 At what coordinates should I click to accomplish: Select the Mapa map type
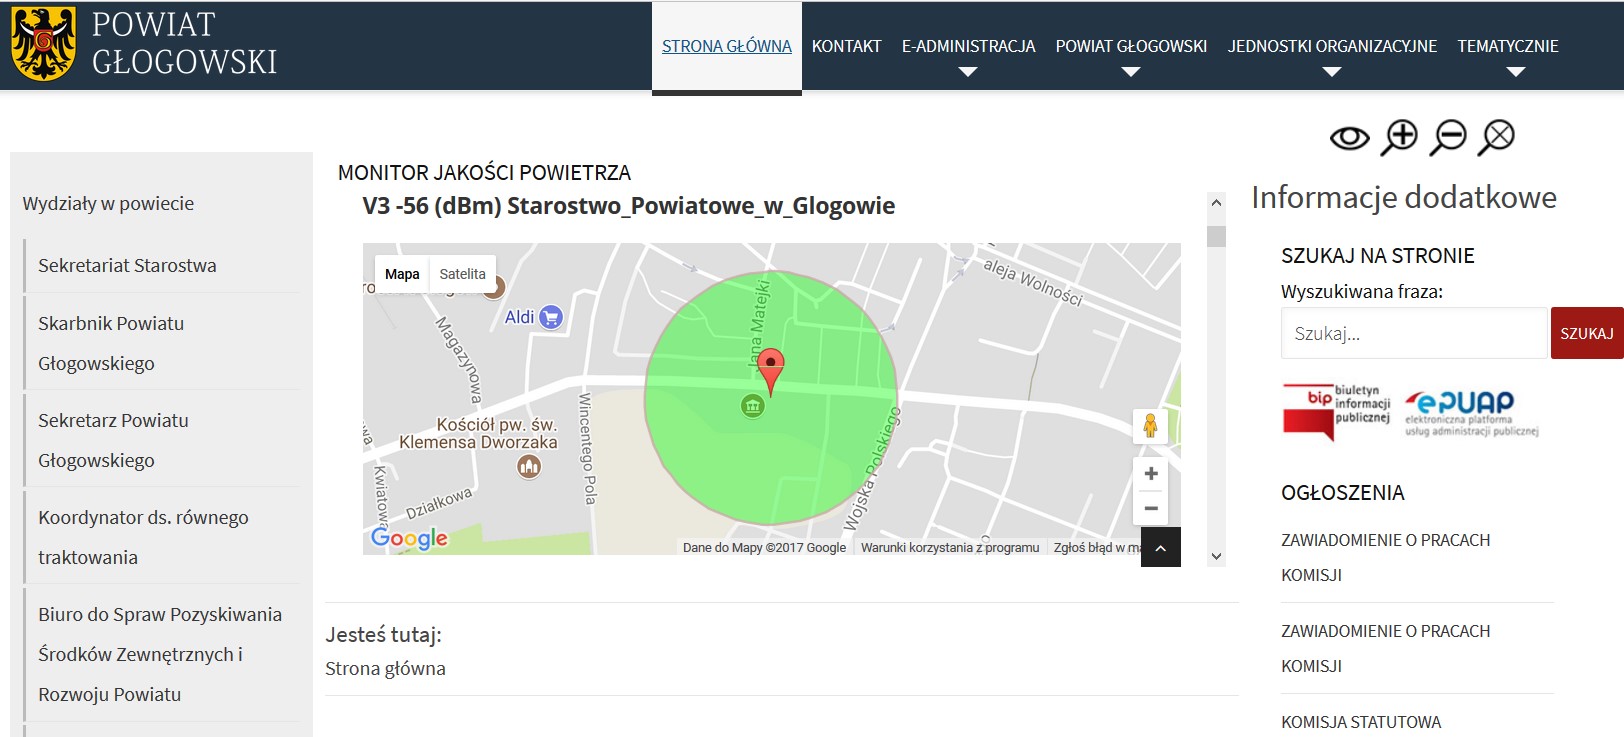[402, 274]
